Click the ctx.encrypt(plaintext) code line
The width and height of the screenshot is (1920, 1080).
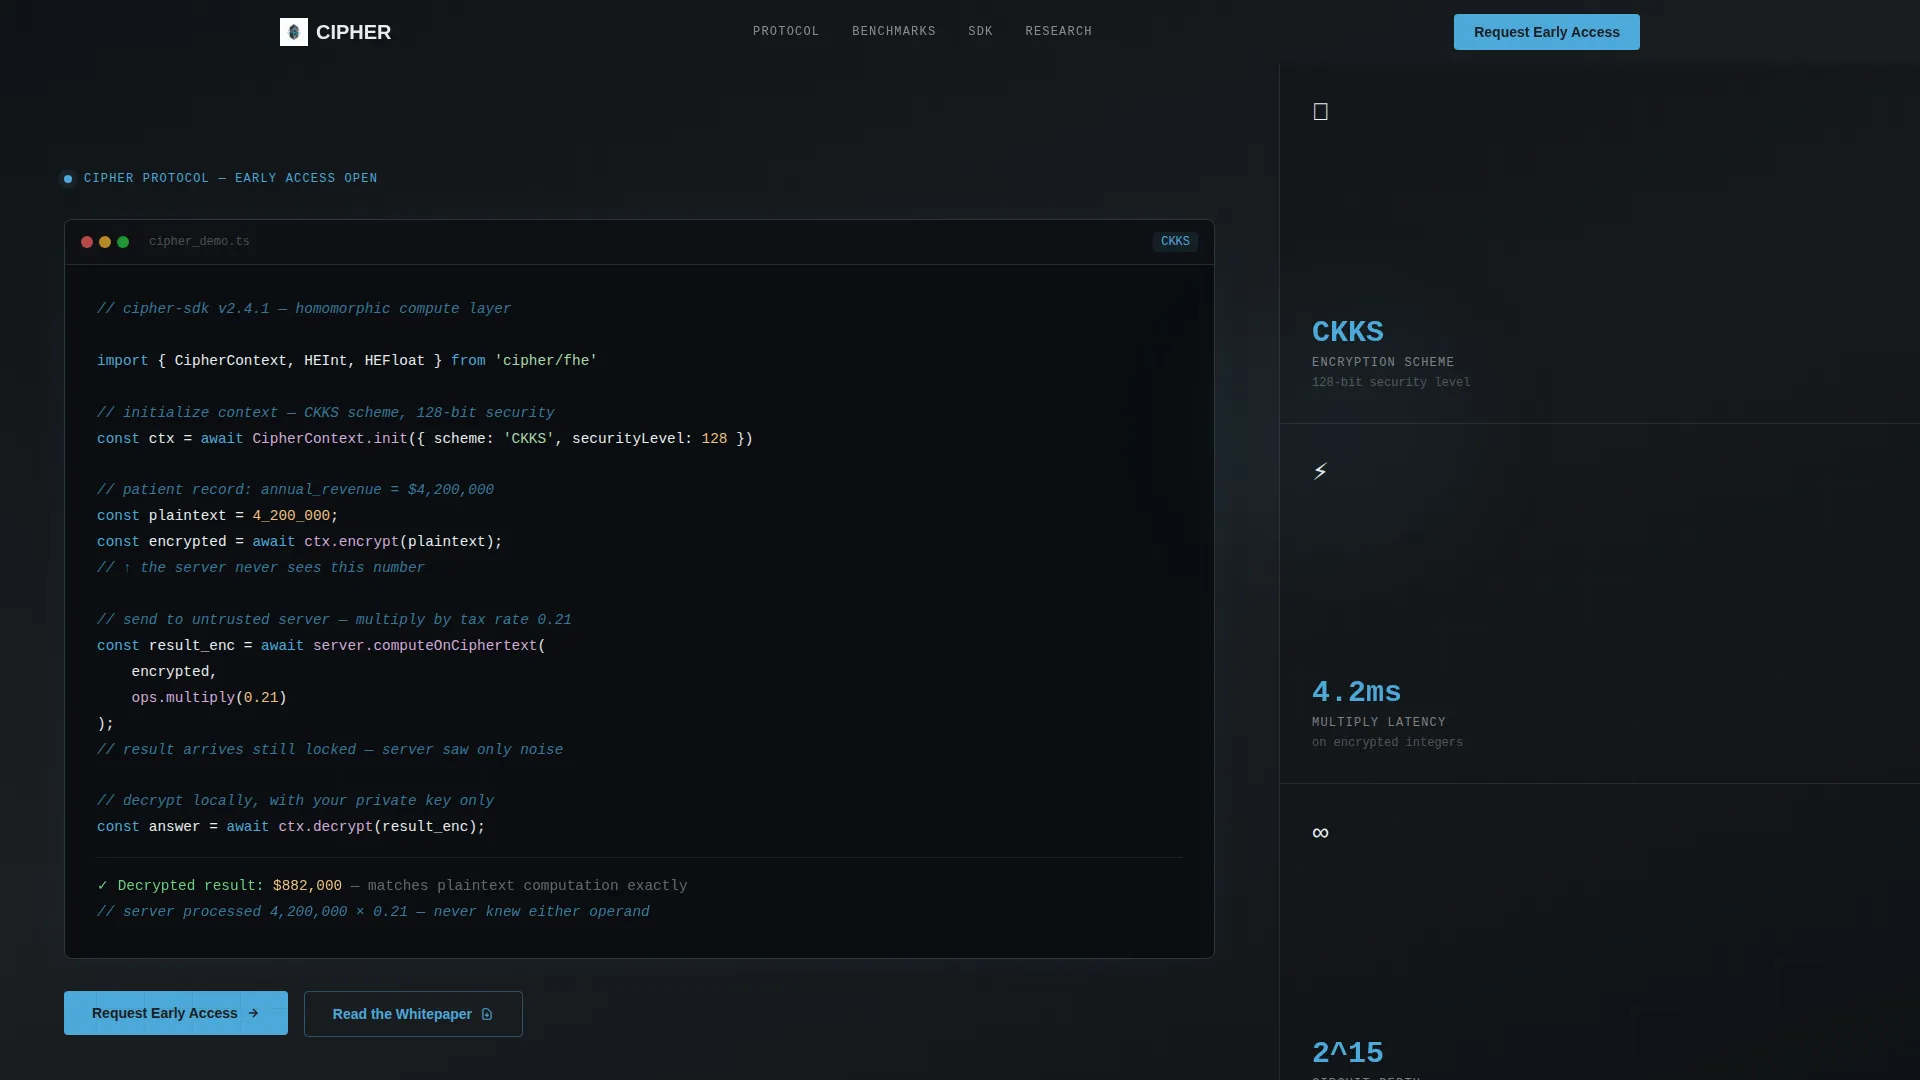coord(300,542)
